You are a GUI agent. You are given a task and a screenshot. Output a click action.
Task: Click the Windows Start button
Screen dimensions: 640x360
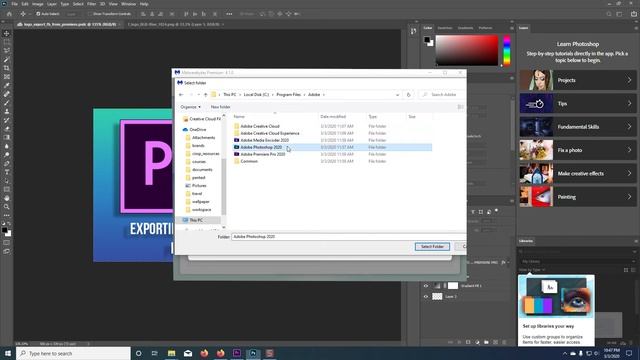(8, 353)
